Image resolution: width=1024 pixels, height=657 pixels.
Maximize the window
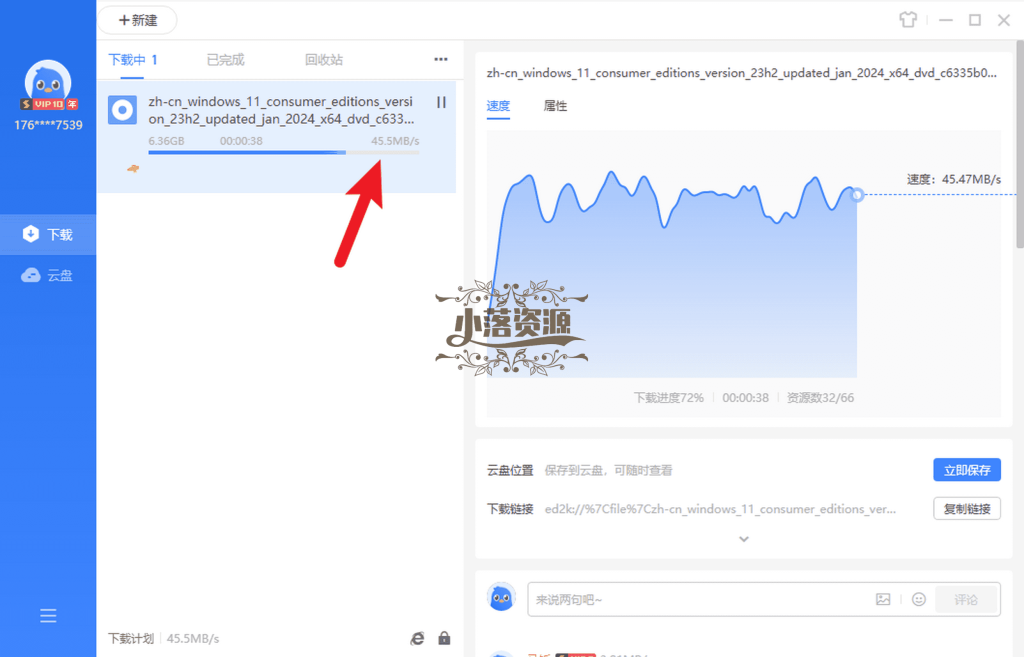pyautogui.click(x=974, y=20)
